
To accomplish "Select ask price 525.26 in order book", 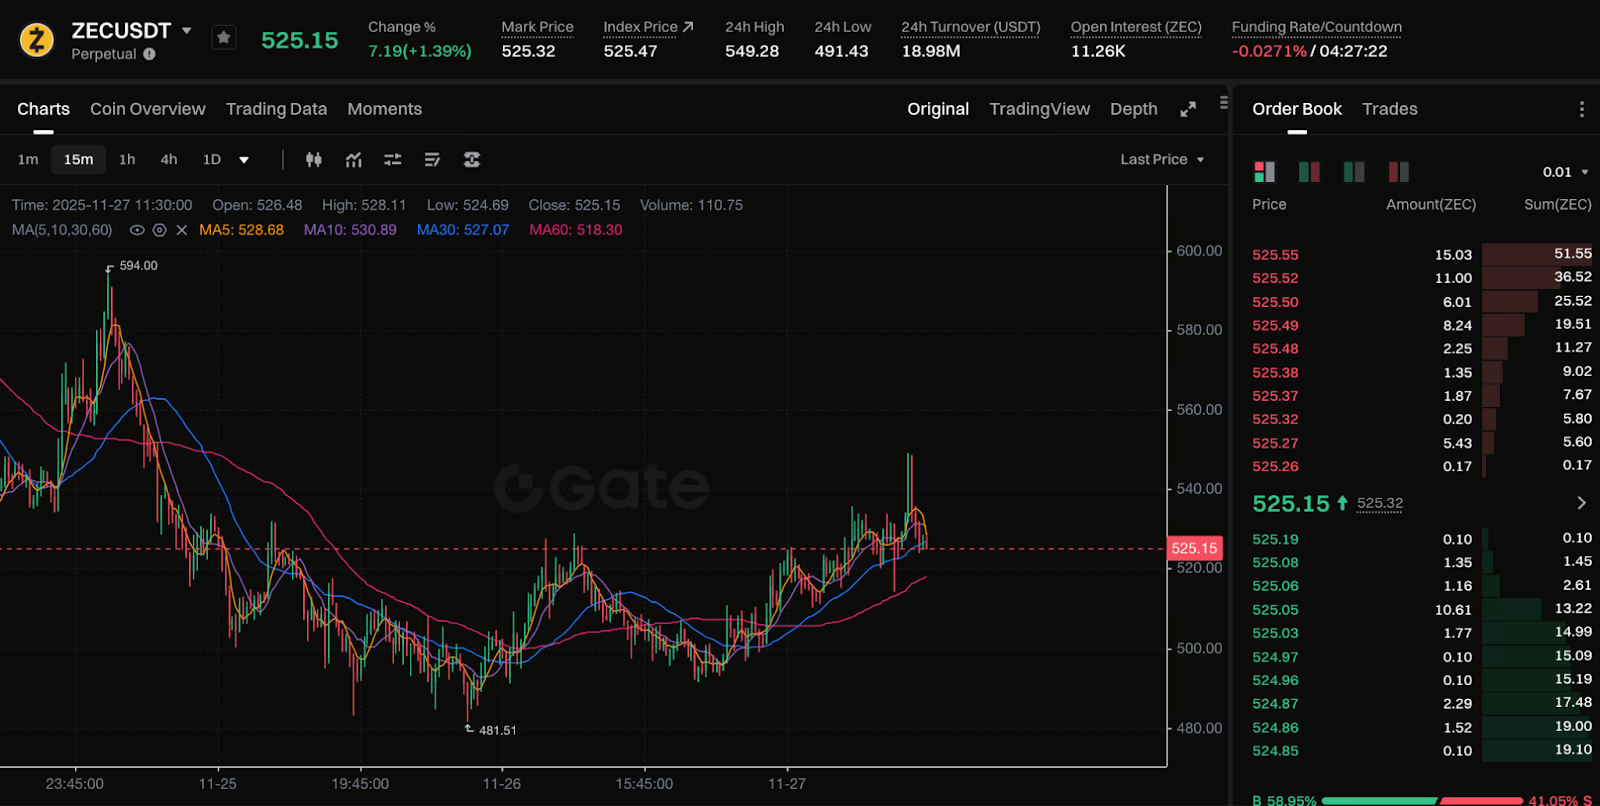I will click(1275, 466).
